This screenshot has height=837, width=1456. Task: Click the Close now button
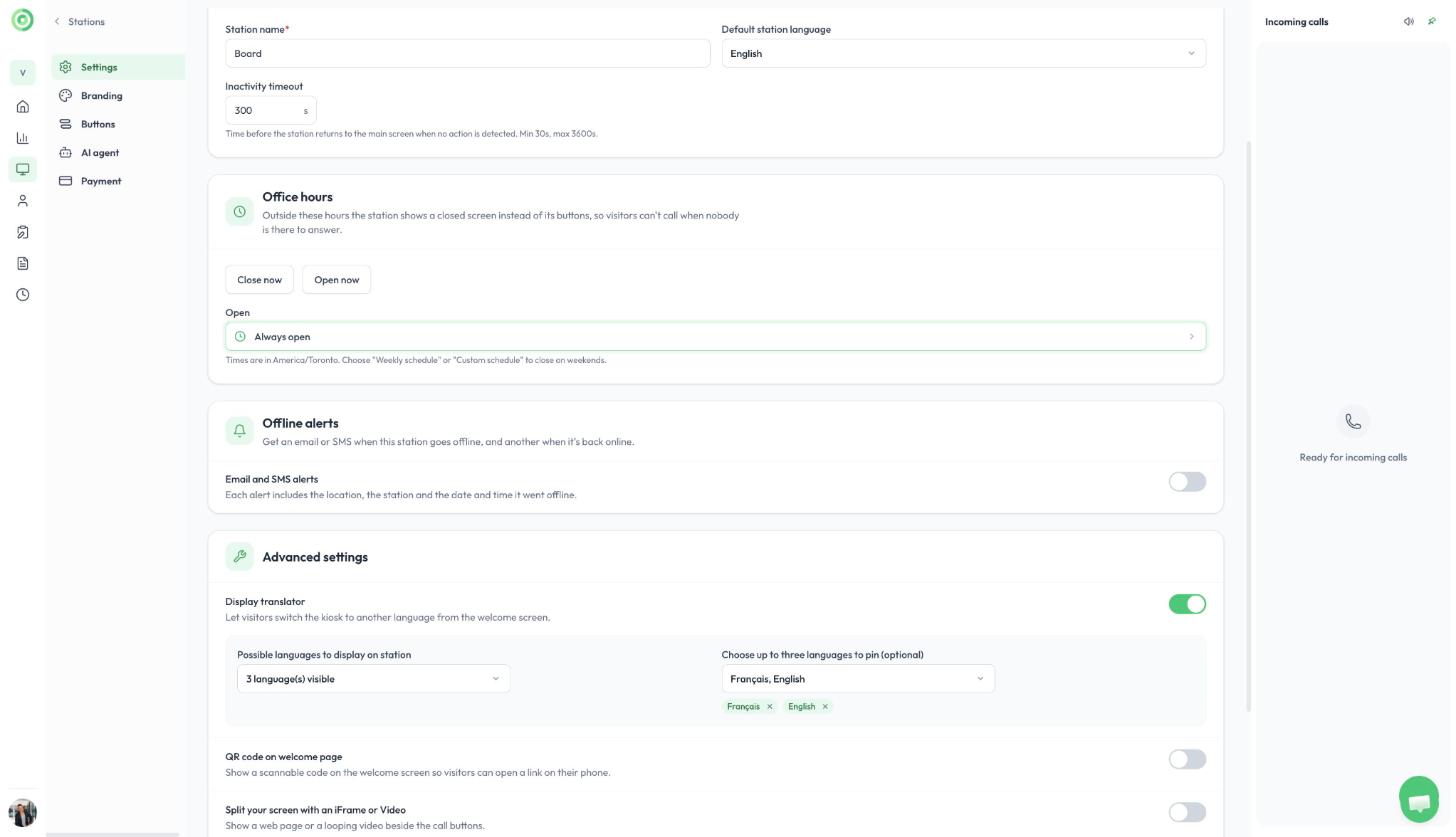point(260,280)
